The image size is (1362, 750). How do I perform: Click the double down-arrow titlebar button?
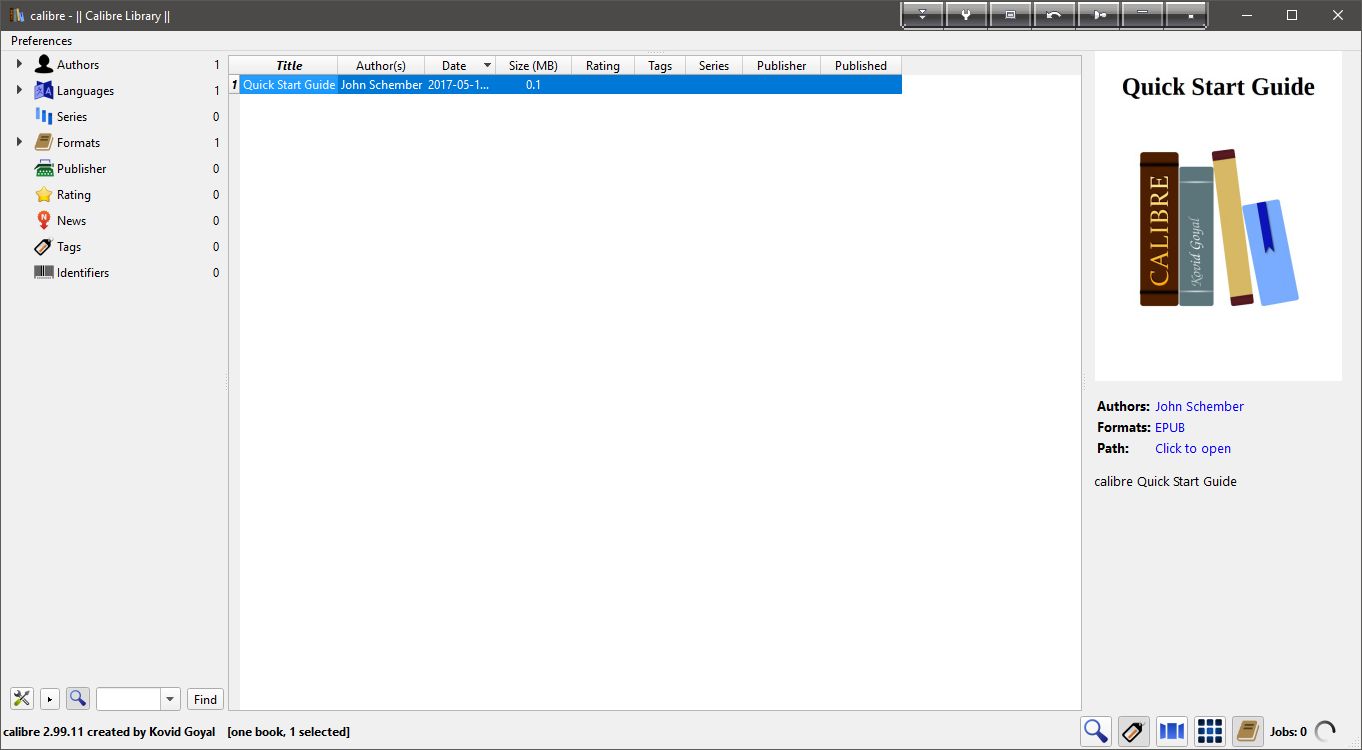(923, 15)
